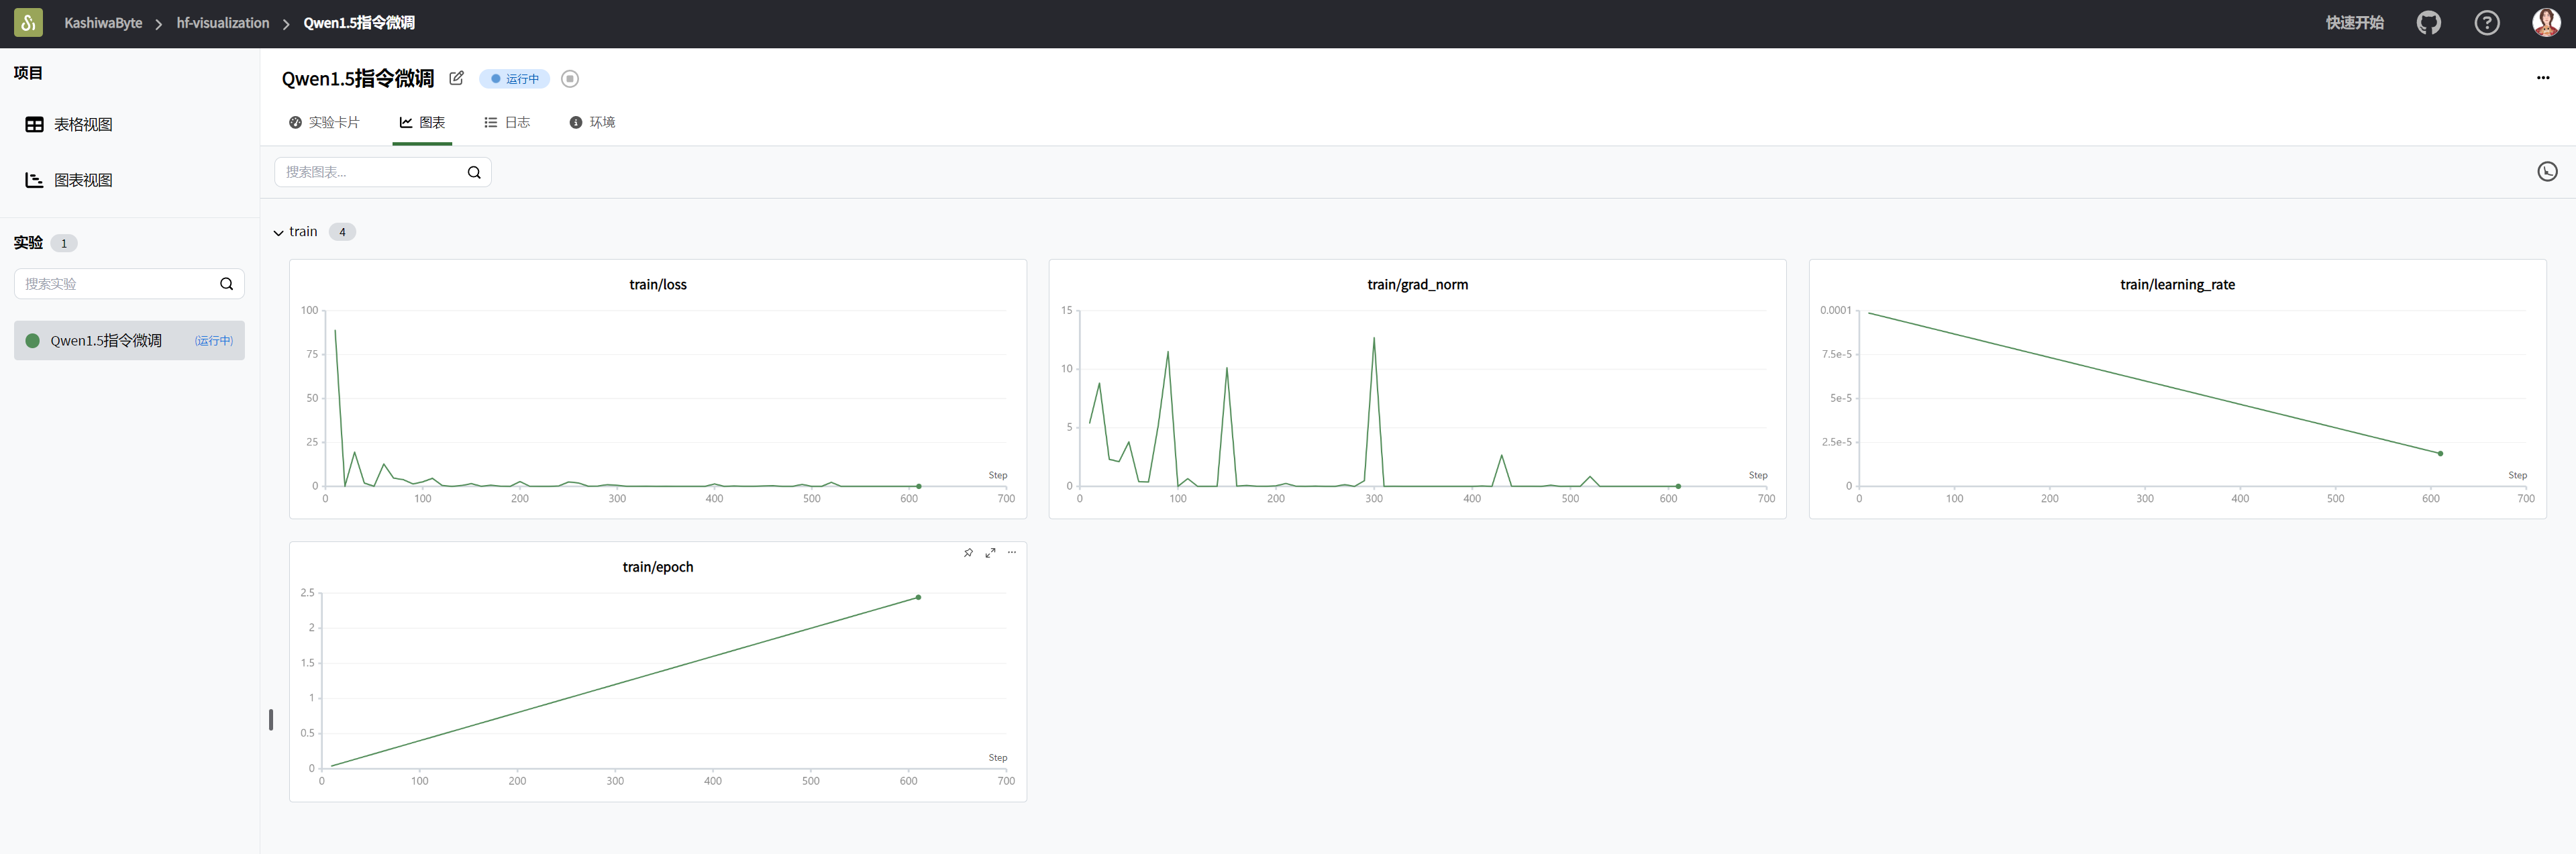Screen dimensions: 2576x854
Task: Click the SwanLab logo in top bar
Action: (x=28, y=23)
